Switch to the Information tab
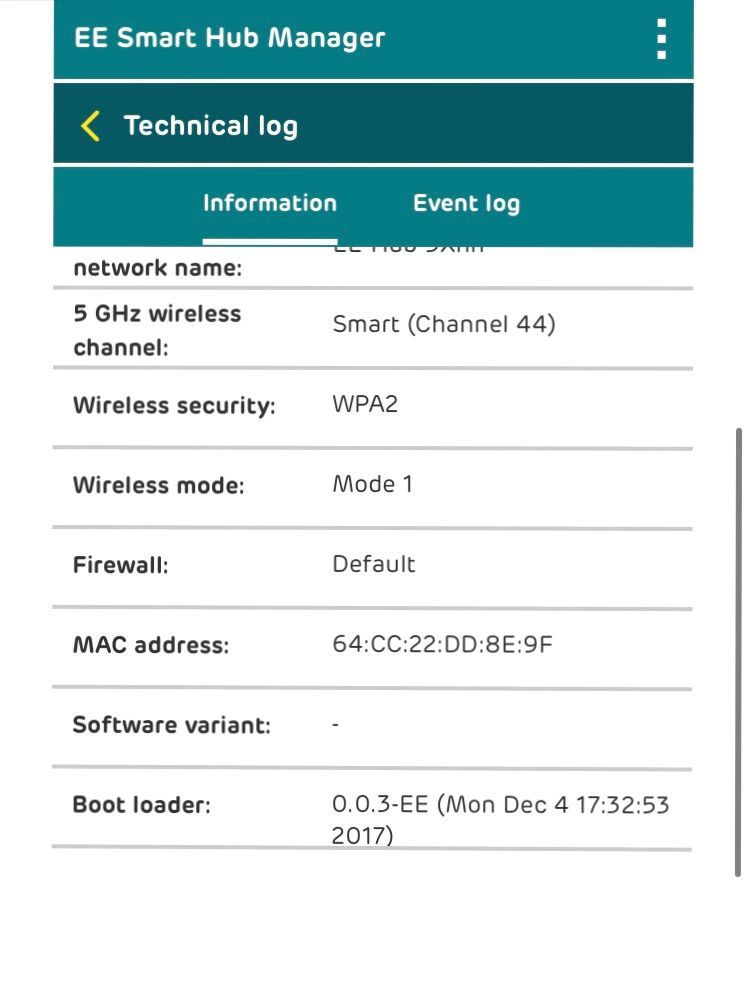746x992 pixels. pos(269,203)
